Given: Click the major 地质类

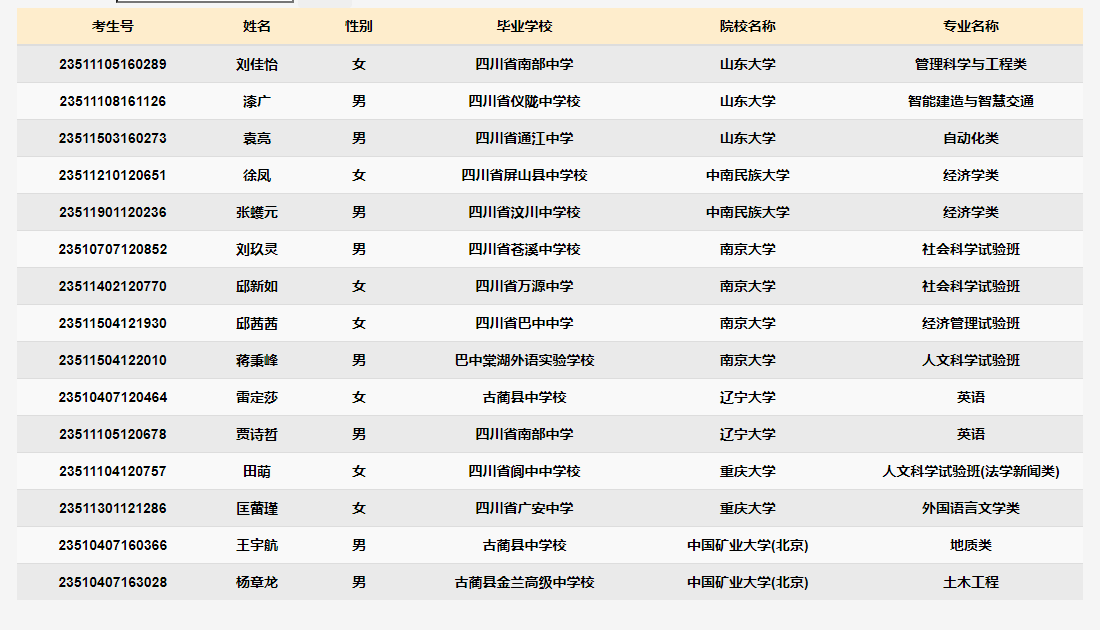Looking at the screenshot, I should [x=971, y=546].
